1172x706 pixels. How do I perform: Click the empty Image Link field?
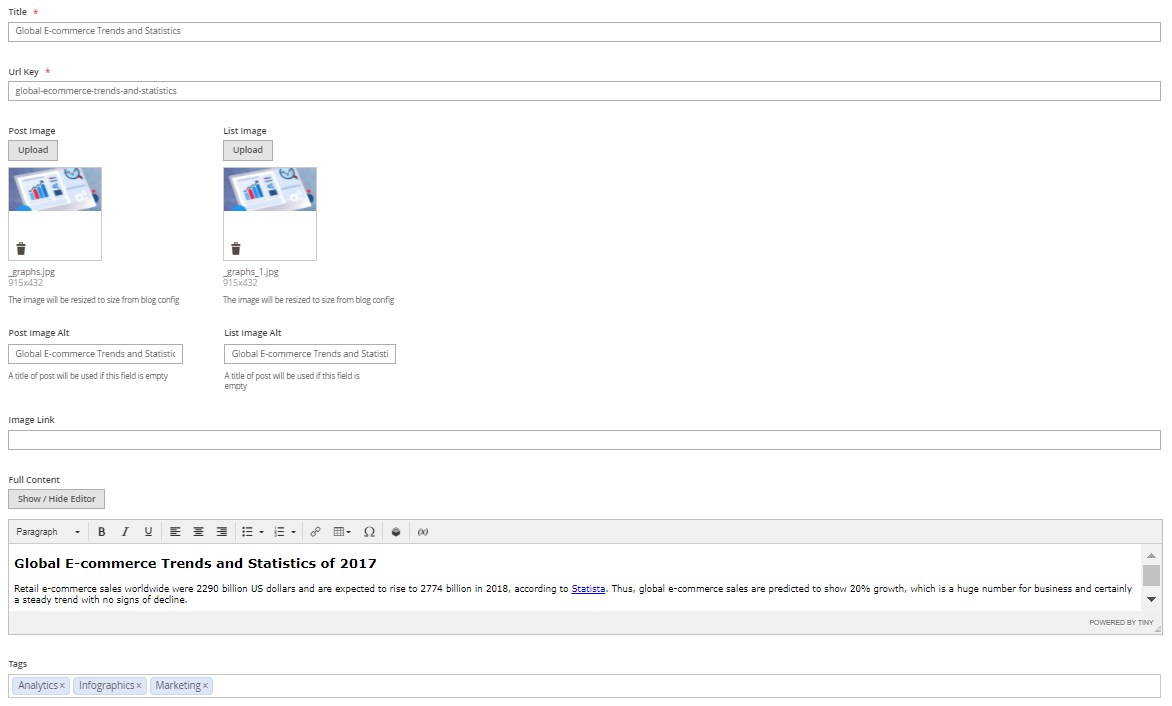584,440
